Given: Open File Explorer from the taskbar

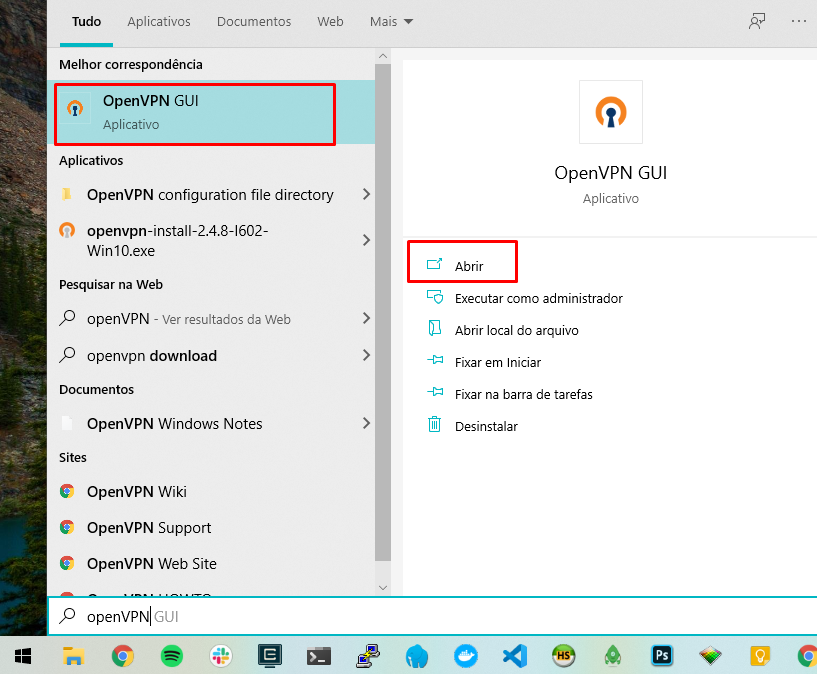Looking at the screenshot, I should click(x=73, y=656).
